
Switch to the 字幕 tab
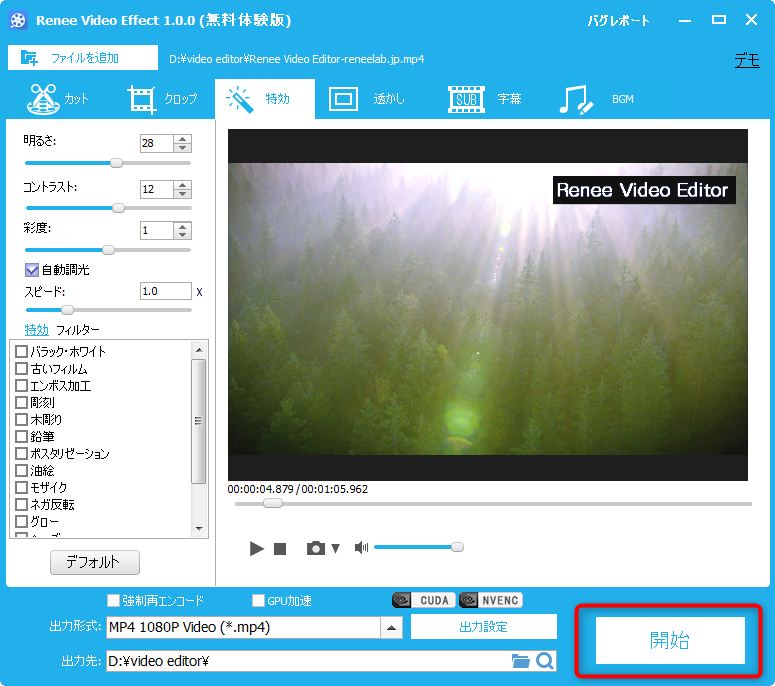(484, 99)
